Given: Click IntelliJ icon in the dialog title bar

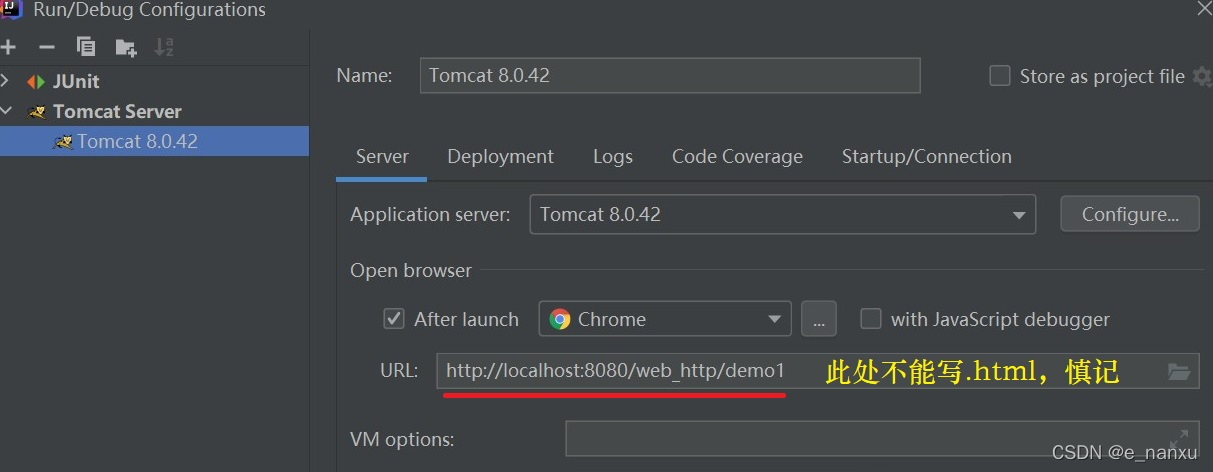Looking at the screenshot, I should click(11, 10).
